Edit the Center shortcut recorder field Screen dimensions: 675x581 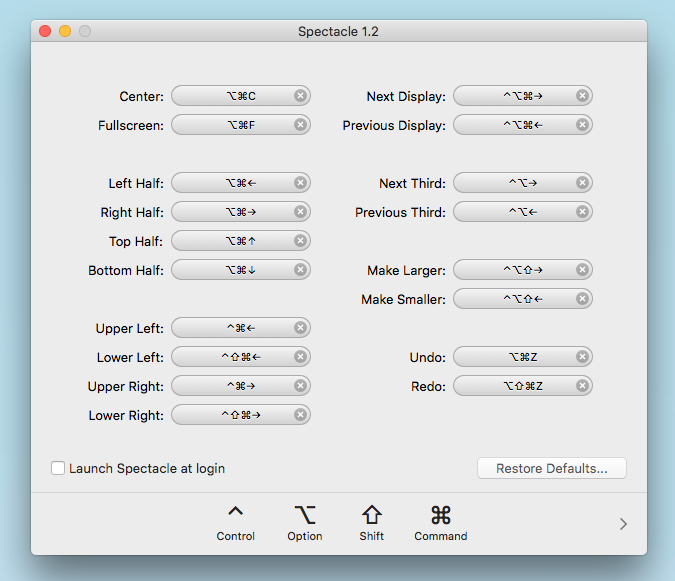tap(241, 96)
